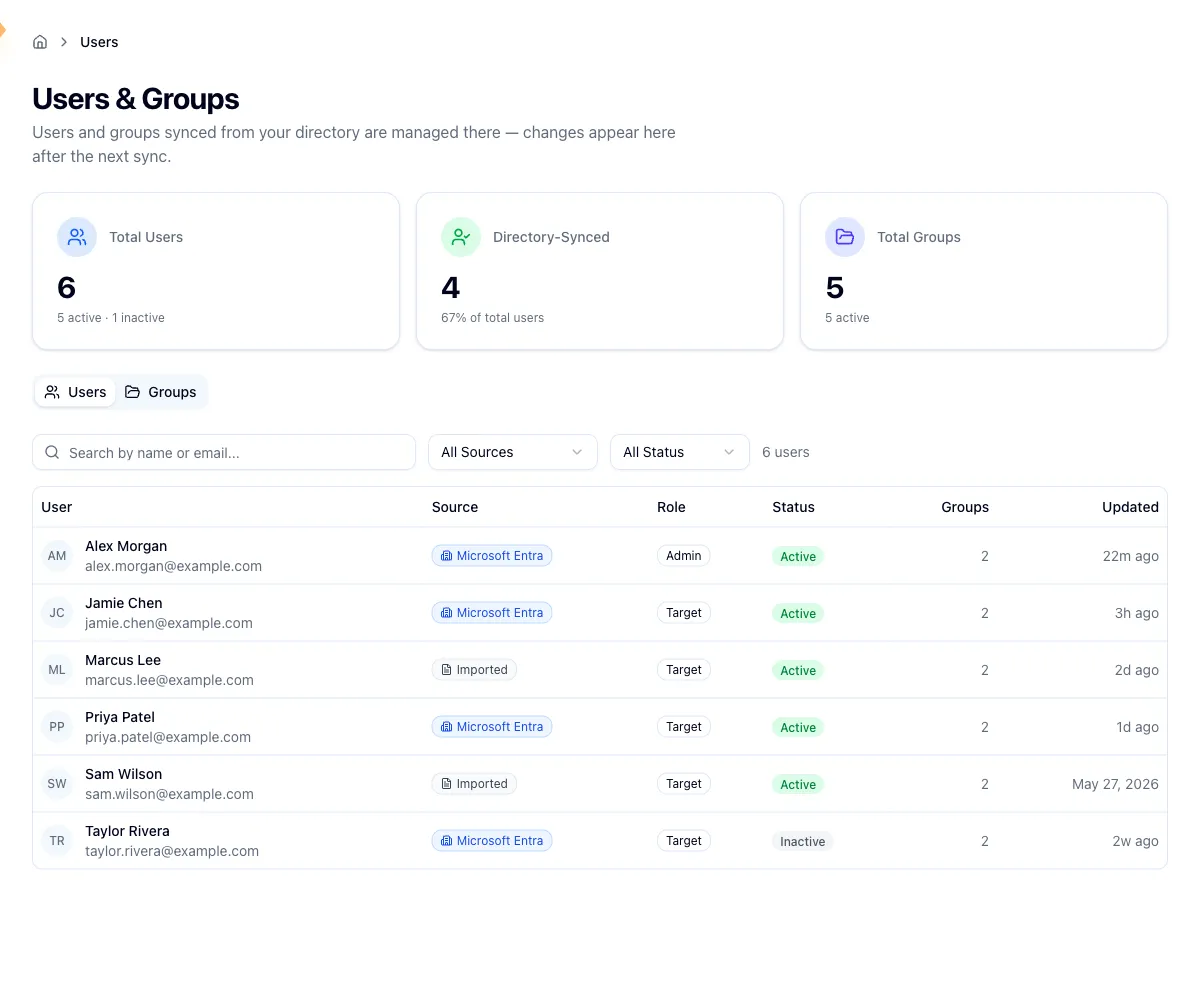Click the Total Users card
This screenshot has height=1000, width=1200.
[216, 271]
